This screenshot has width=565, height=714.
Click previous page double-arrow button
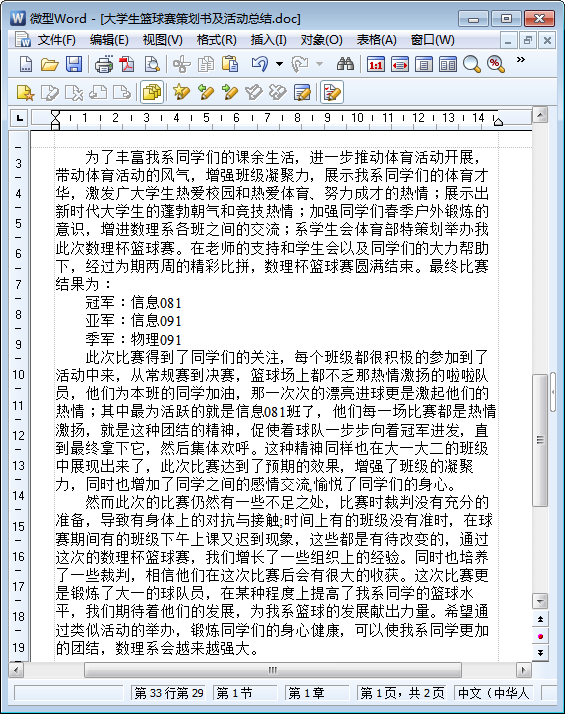tap(540, 619)
